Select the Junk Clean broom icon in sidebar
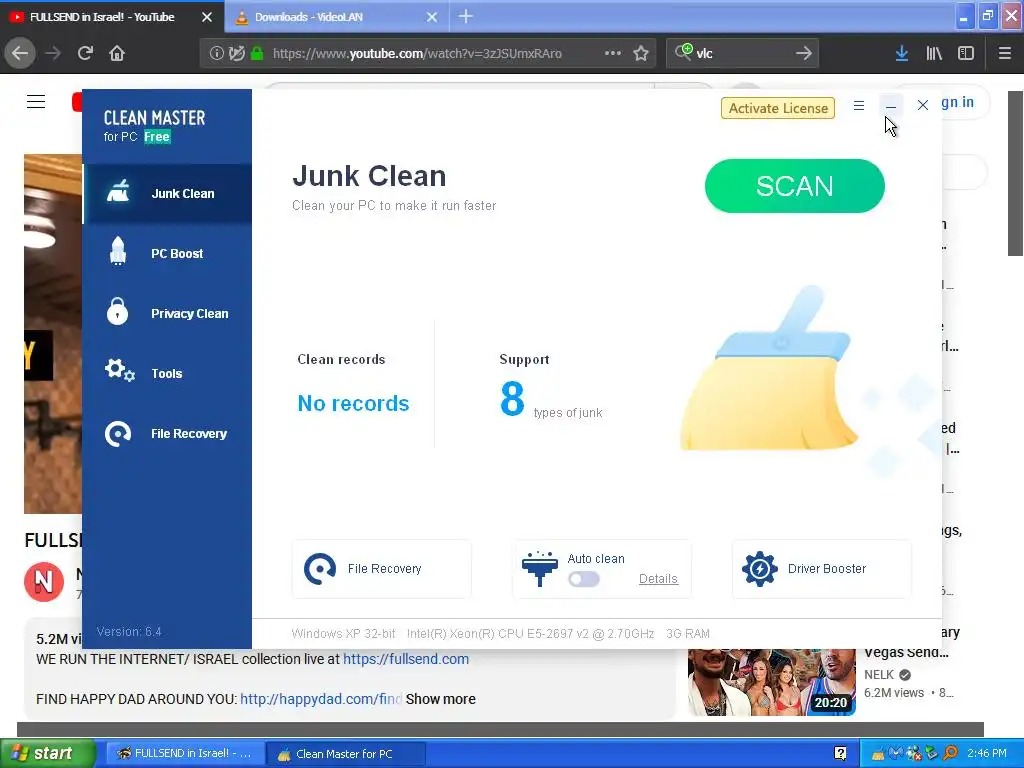Viewport: 1024px width, 768px height. [118, 193]
